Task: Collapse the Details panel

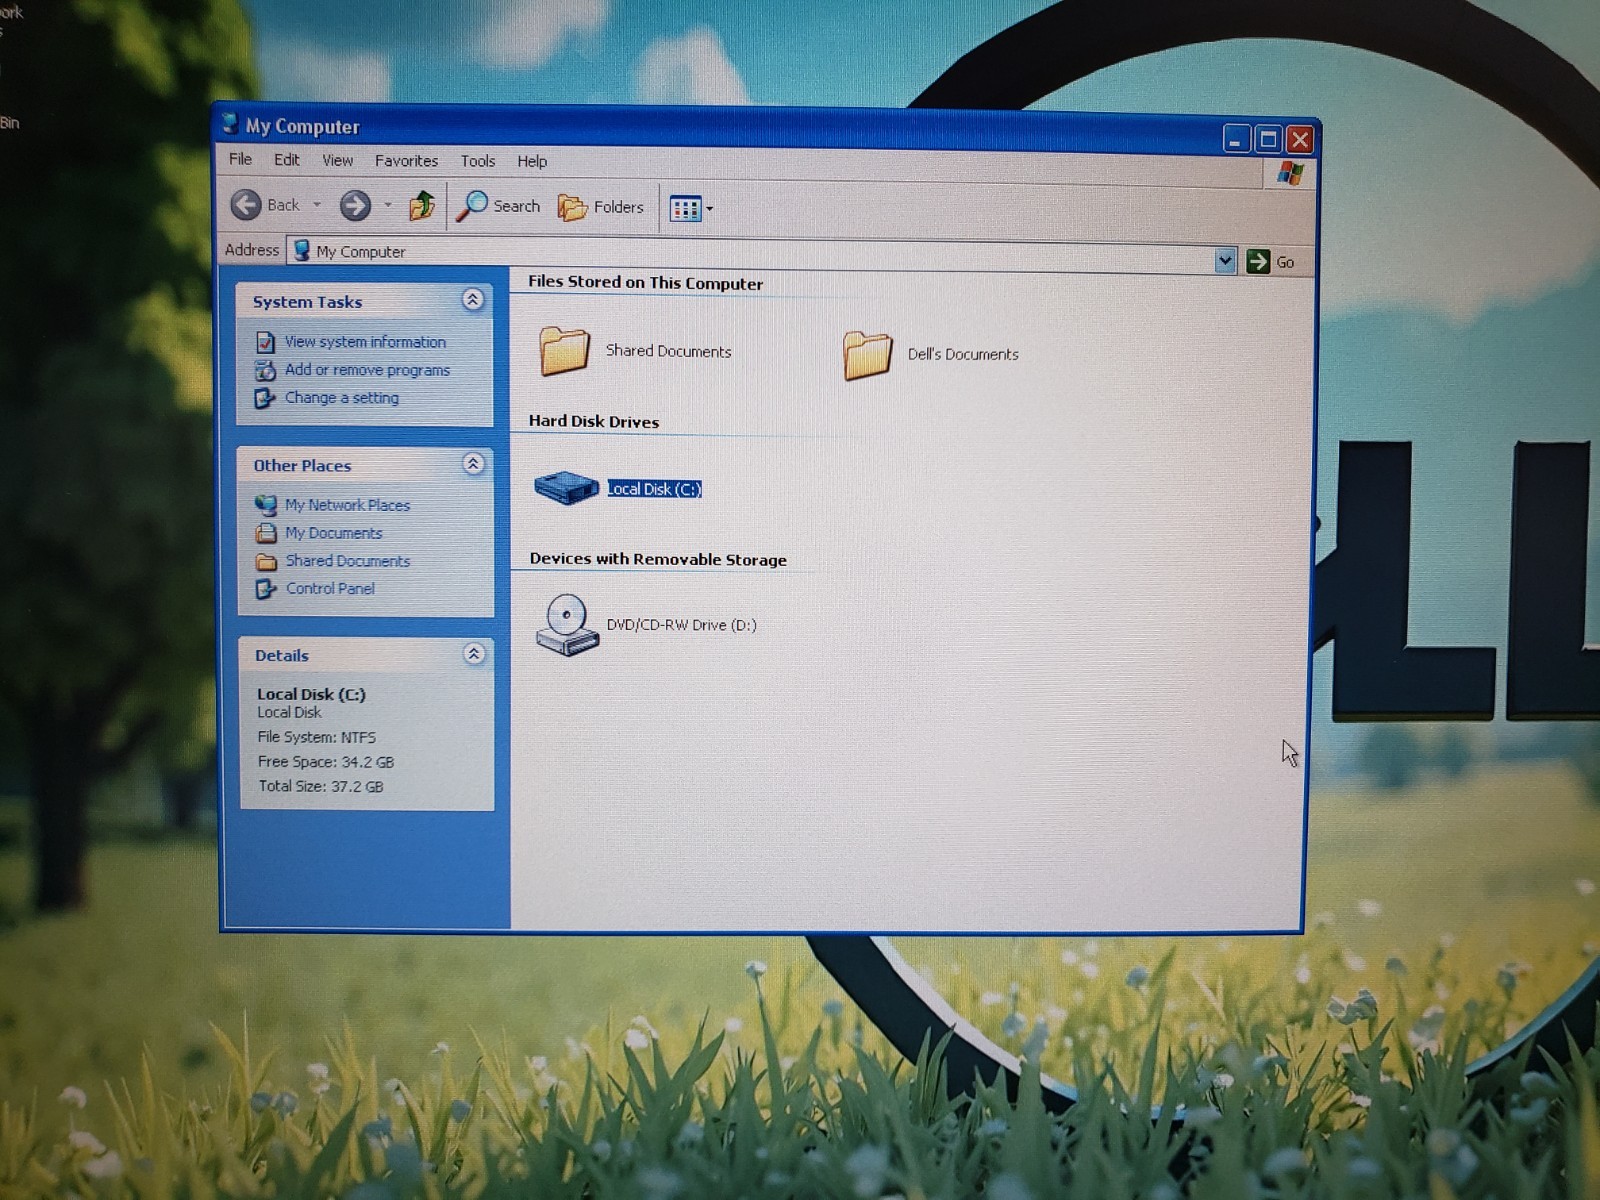Action: coord(474,654)
